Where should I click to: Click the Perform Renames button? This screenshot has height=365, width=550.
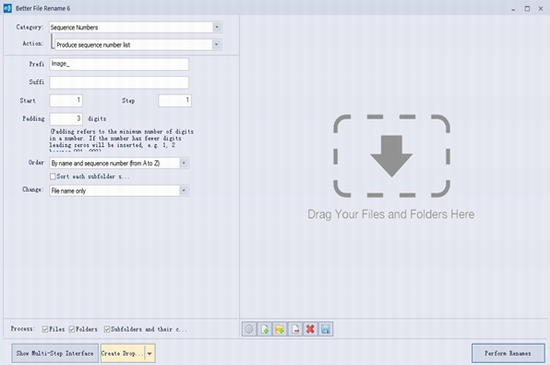point(508,353)
